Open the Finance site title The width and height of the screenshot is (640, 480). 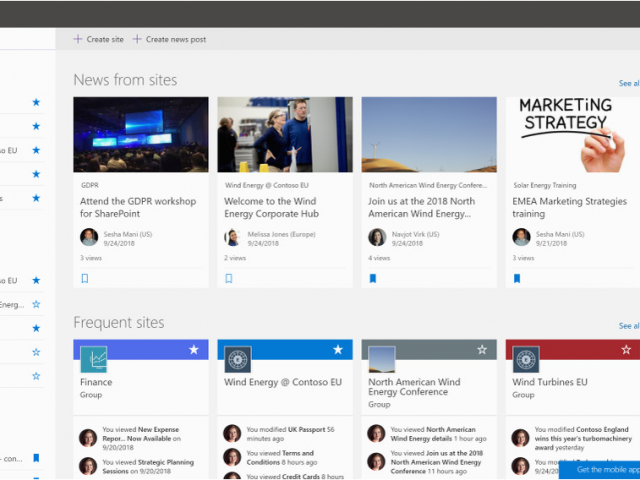coord(96,382)
